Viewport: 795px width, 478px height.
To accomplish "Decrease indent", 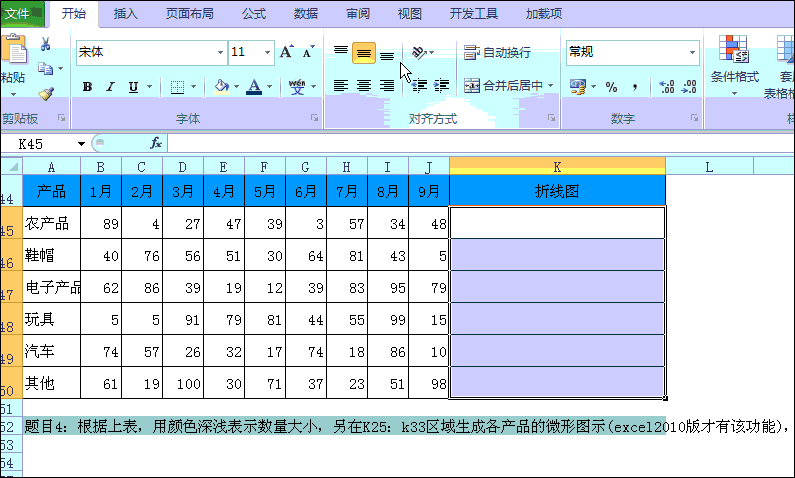I will 419,86.
